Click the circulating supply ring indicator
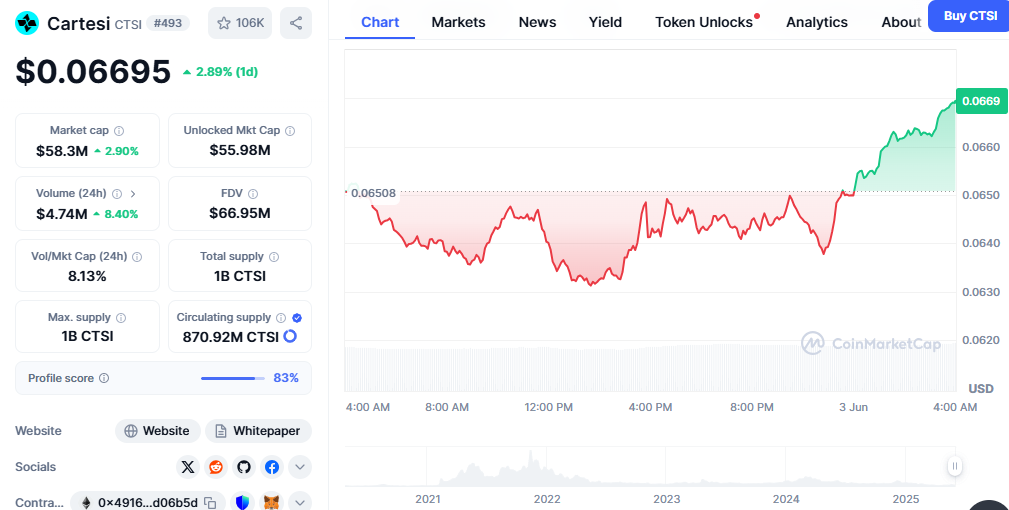The width and height of the screenshot is (1009, 510). 290,336
